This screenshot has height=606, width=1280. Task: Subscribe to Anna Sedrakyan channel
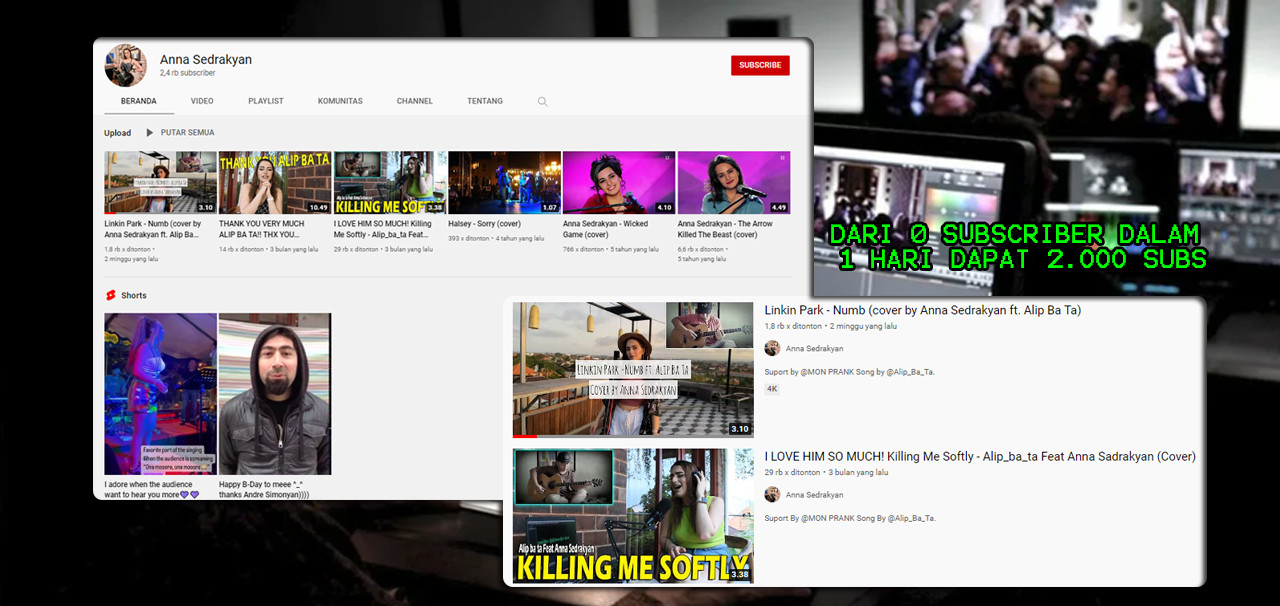tap(760, 65)
